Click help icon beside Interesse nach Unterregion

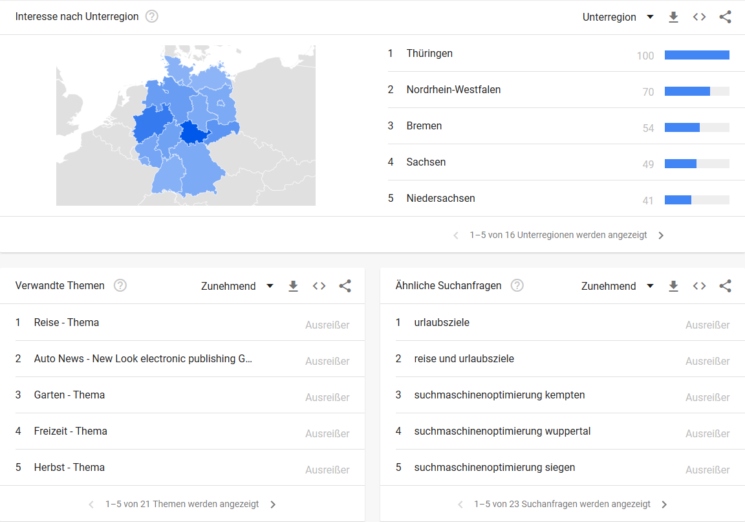tap(152, 17)
